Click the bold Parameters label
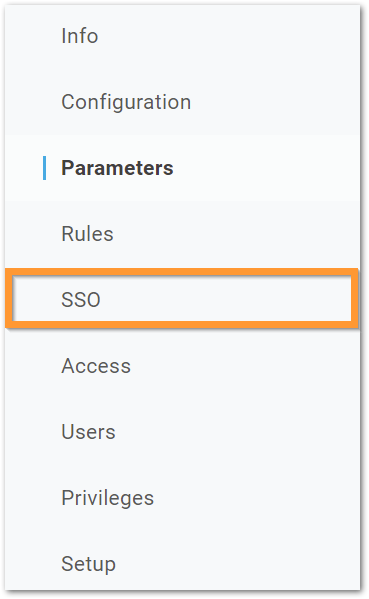 [117, 168]
